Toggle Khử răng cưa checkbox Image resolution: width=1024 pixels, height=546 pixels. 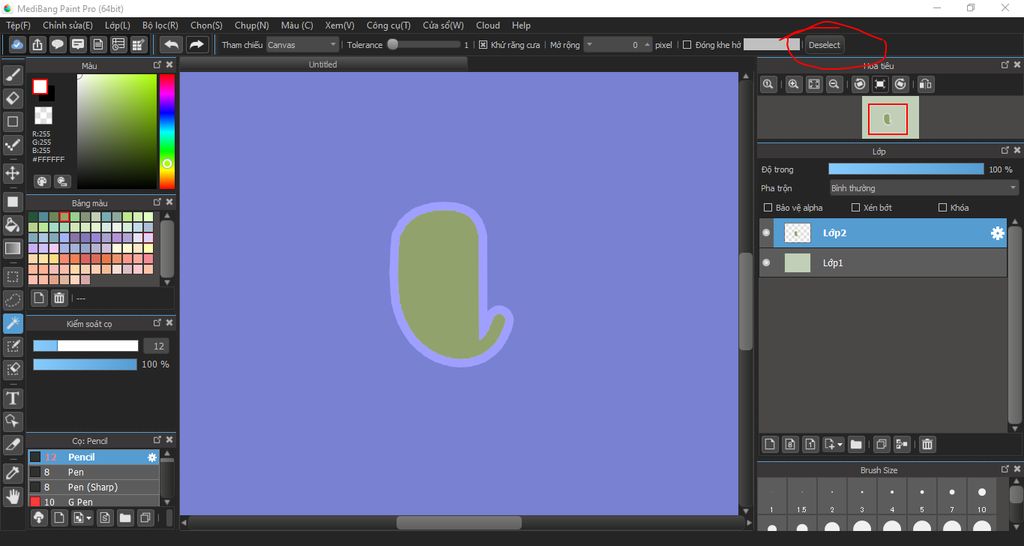483,45
